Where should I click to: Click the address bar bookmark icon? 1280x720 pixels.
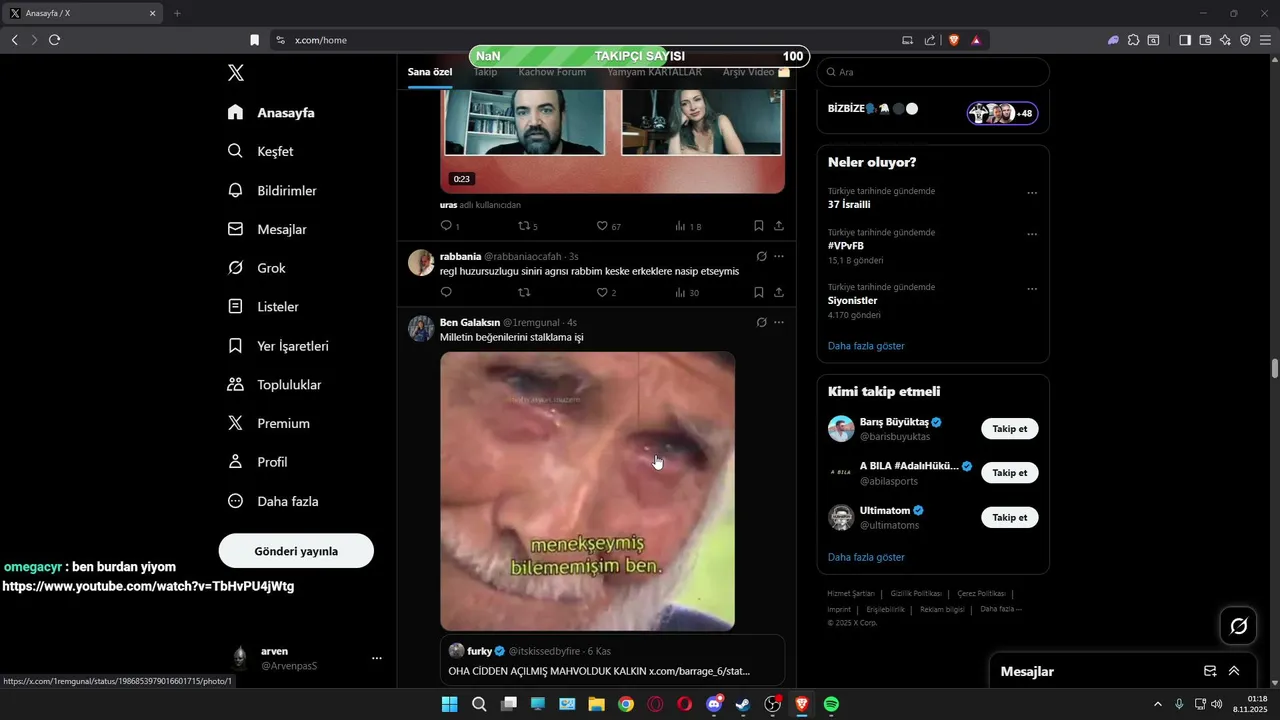tap(254, 40)
